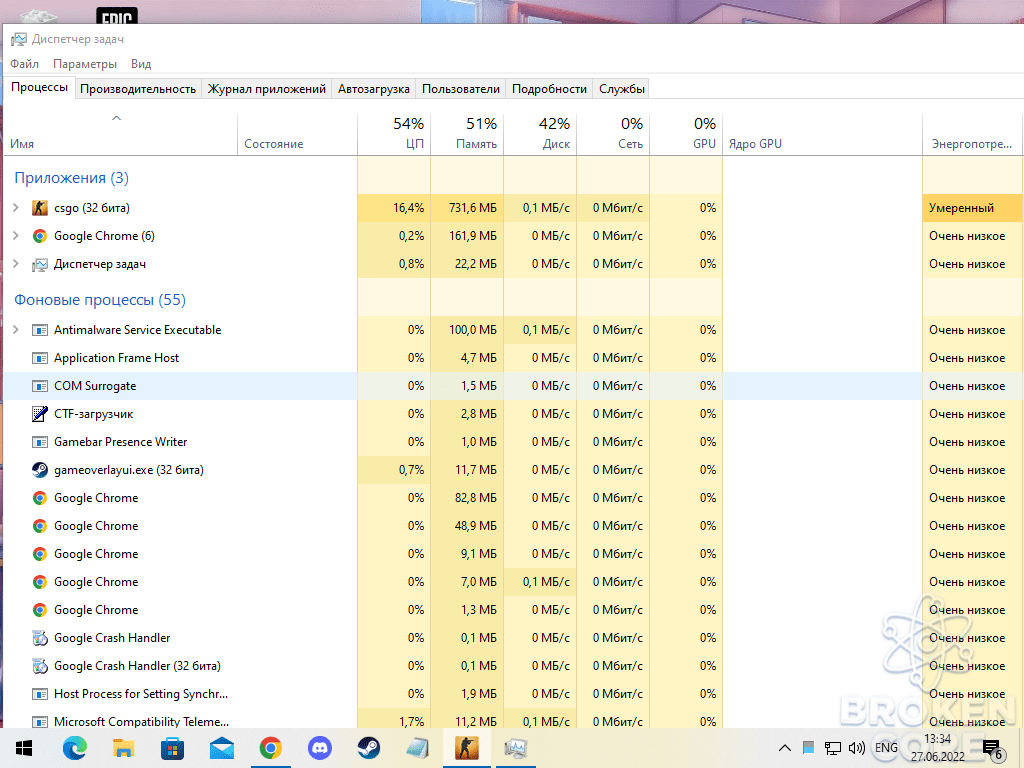This screenshot has height=768, width=1024.
Task: Open the Windows Start menu
Action: 24,748
